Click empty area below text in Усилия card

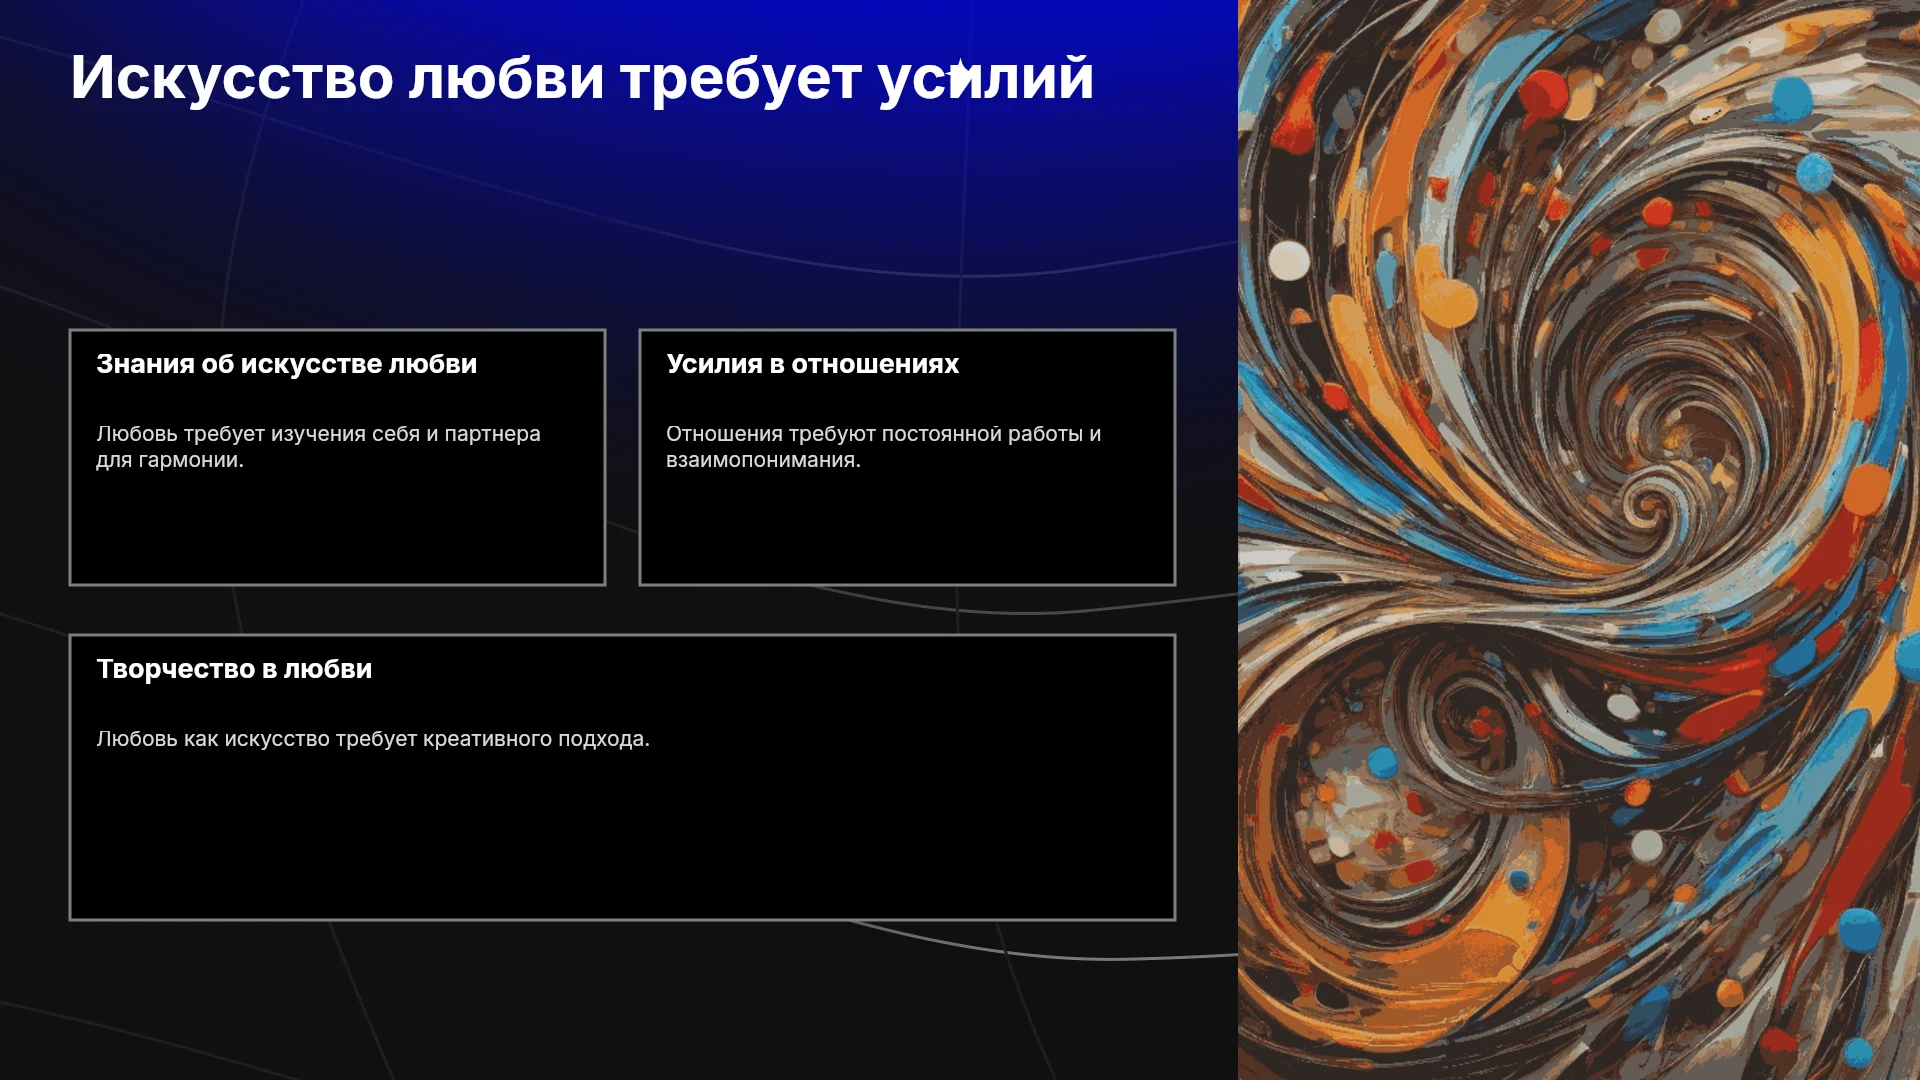(x=907, y=530)
